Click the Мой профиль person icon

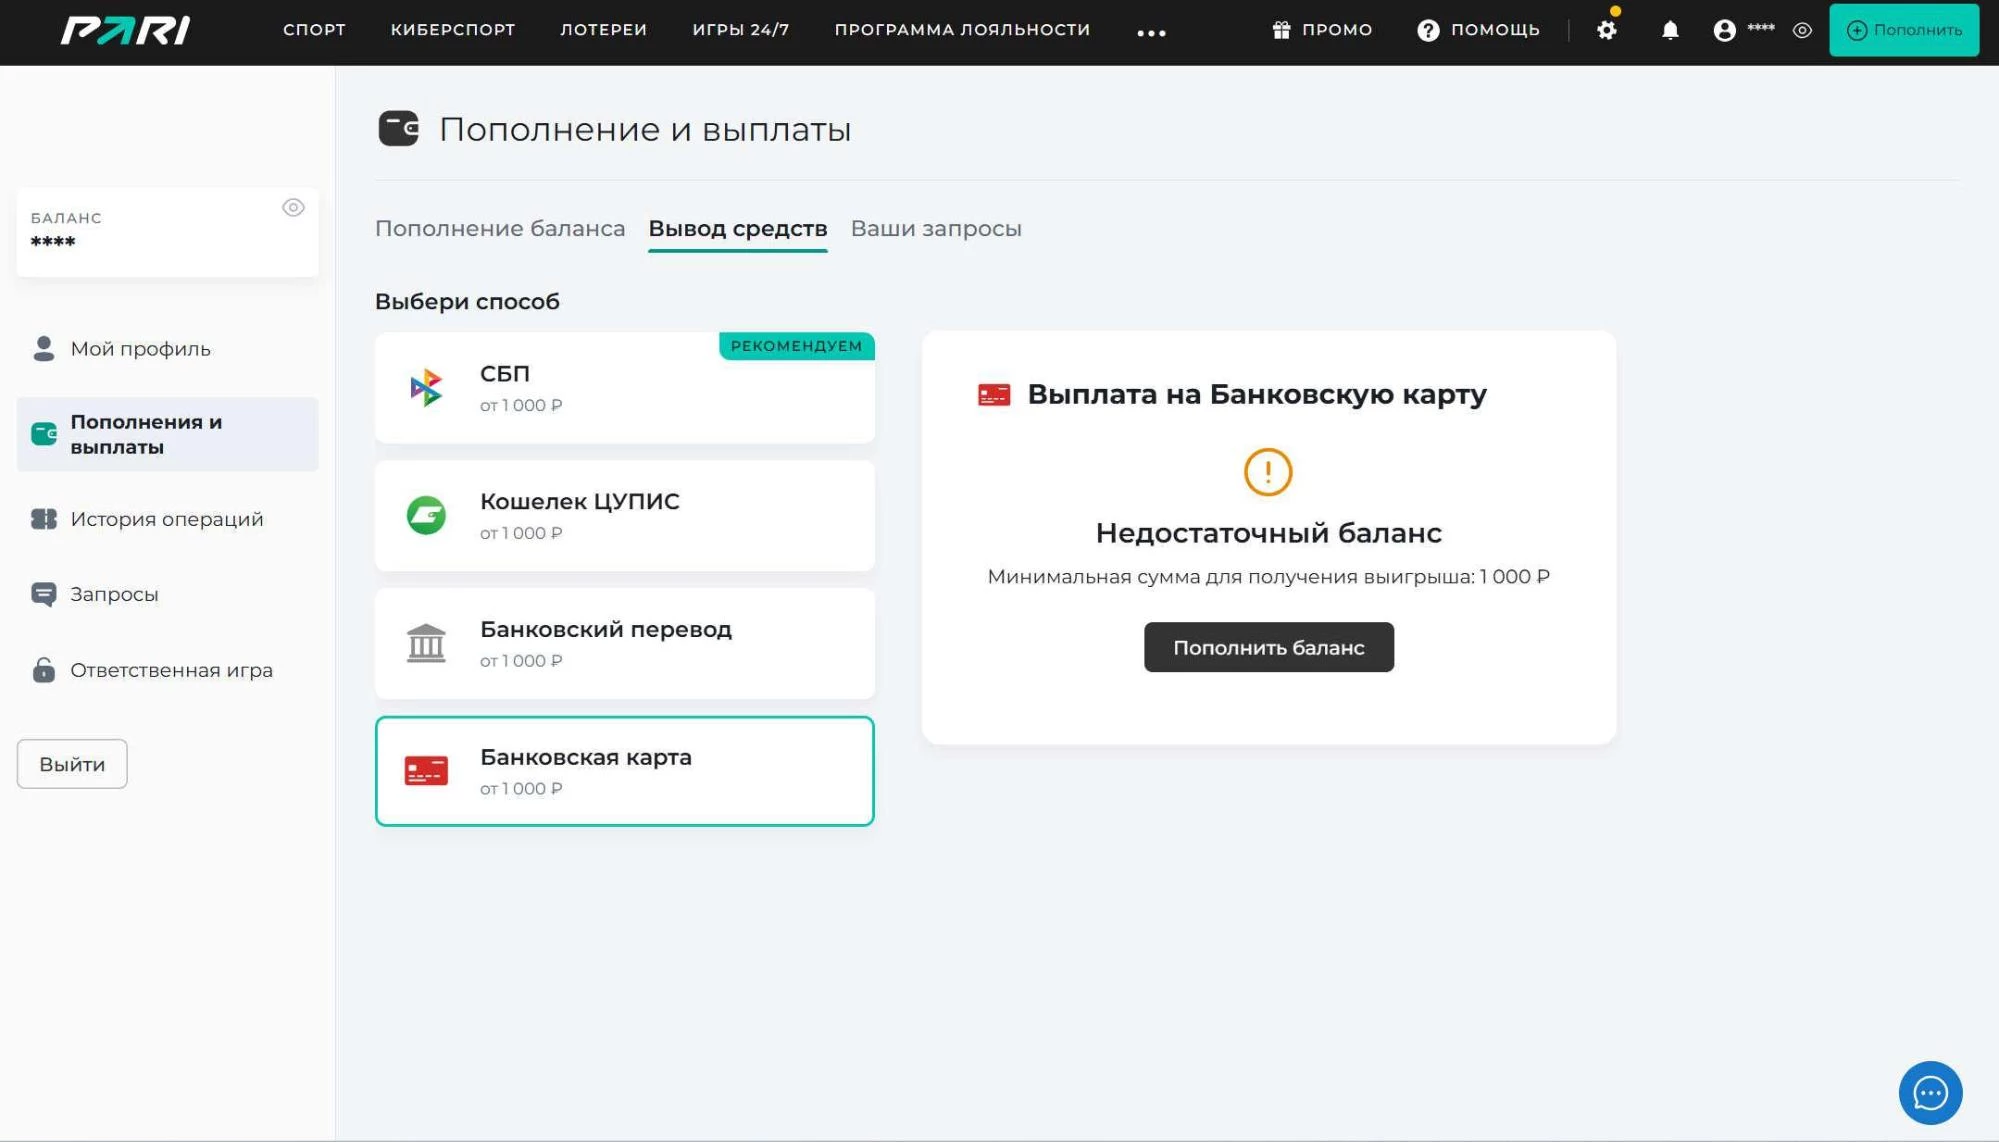click(43, 348)
